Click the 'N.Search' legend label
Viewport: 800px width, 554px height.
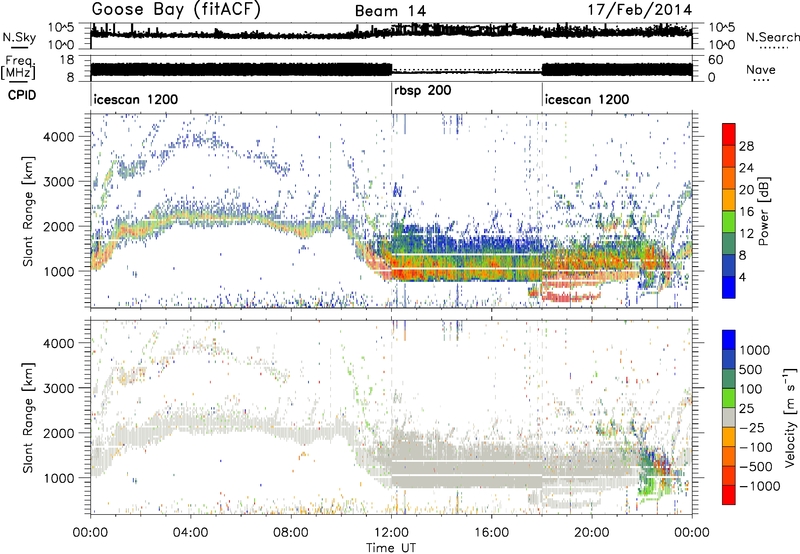click(x=773, y=37)
